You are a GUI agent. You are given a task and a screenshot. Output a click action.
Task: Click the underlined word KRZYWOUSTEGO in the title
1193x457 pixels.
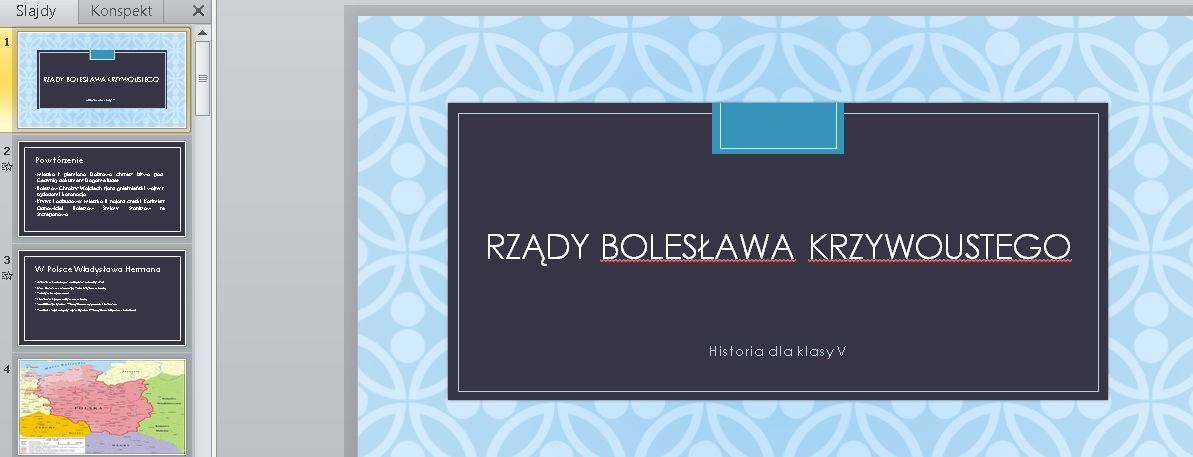[x=938, y=246]
